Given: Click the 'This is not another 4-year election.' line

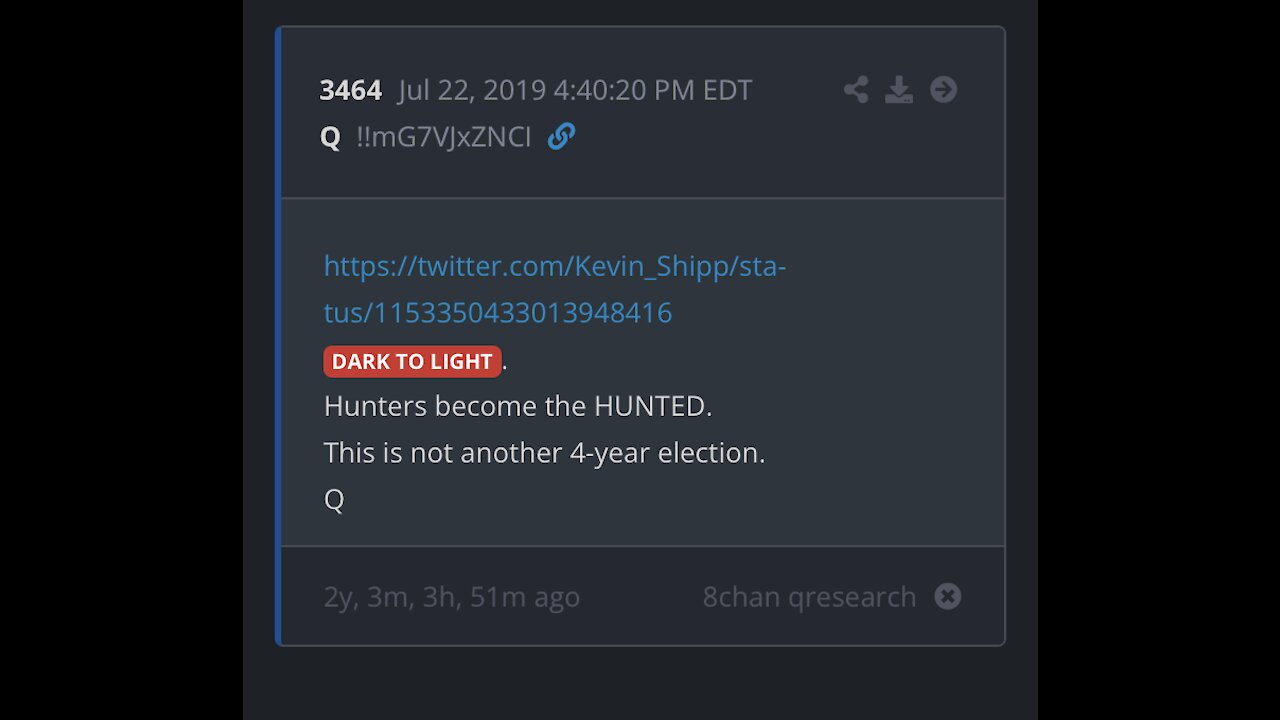Looking at the screenshot, I should pos(544,453).
